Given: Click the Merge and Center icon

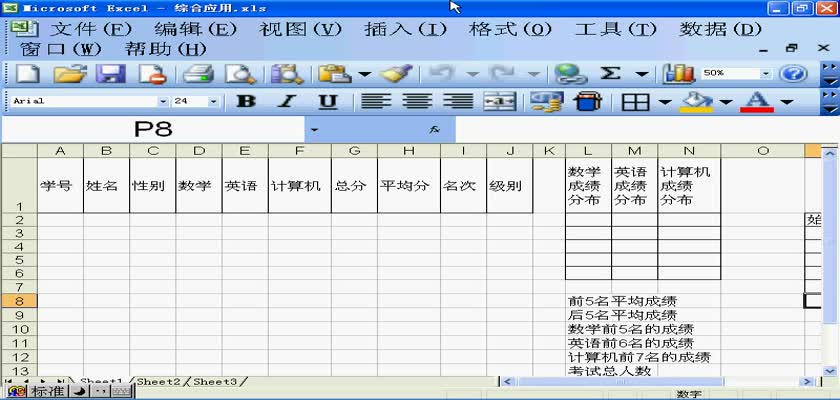Looking at the screenshot, I should coord(499,102).
